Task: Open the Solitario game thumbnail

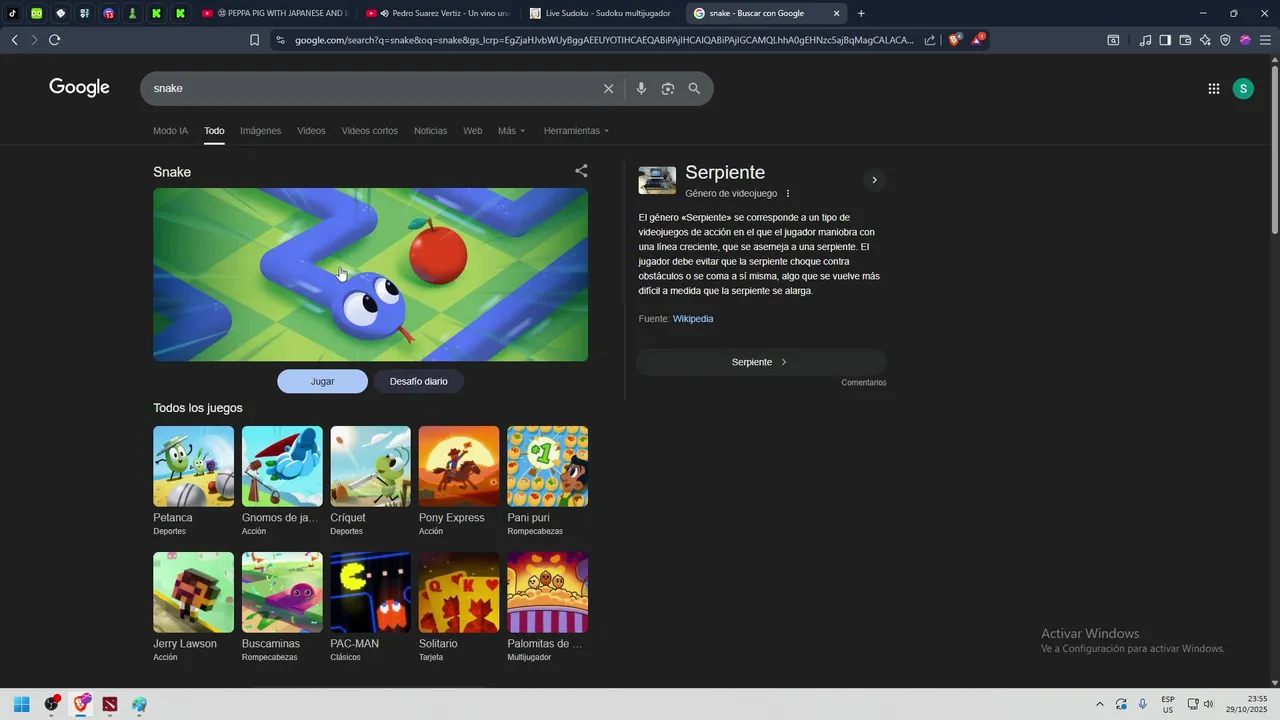Action: 459,593
